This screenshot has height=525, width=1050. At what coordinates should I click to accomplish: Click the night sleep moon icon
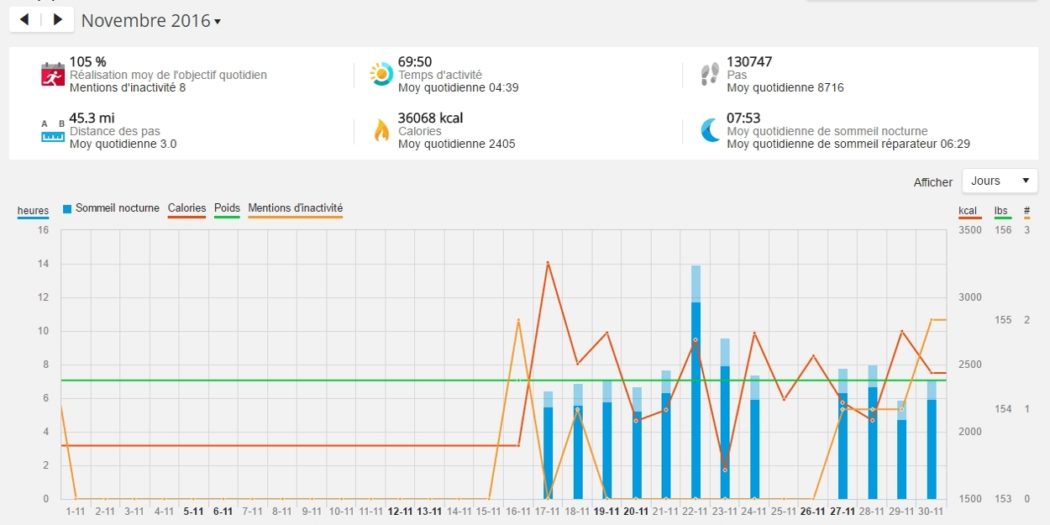tap(709, 131)
